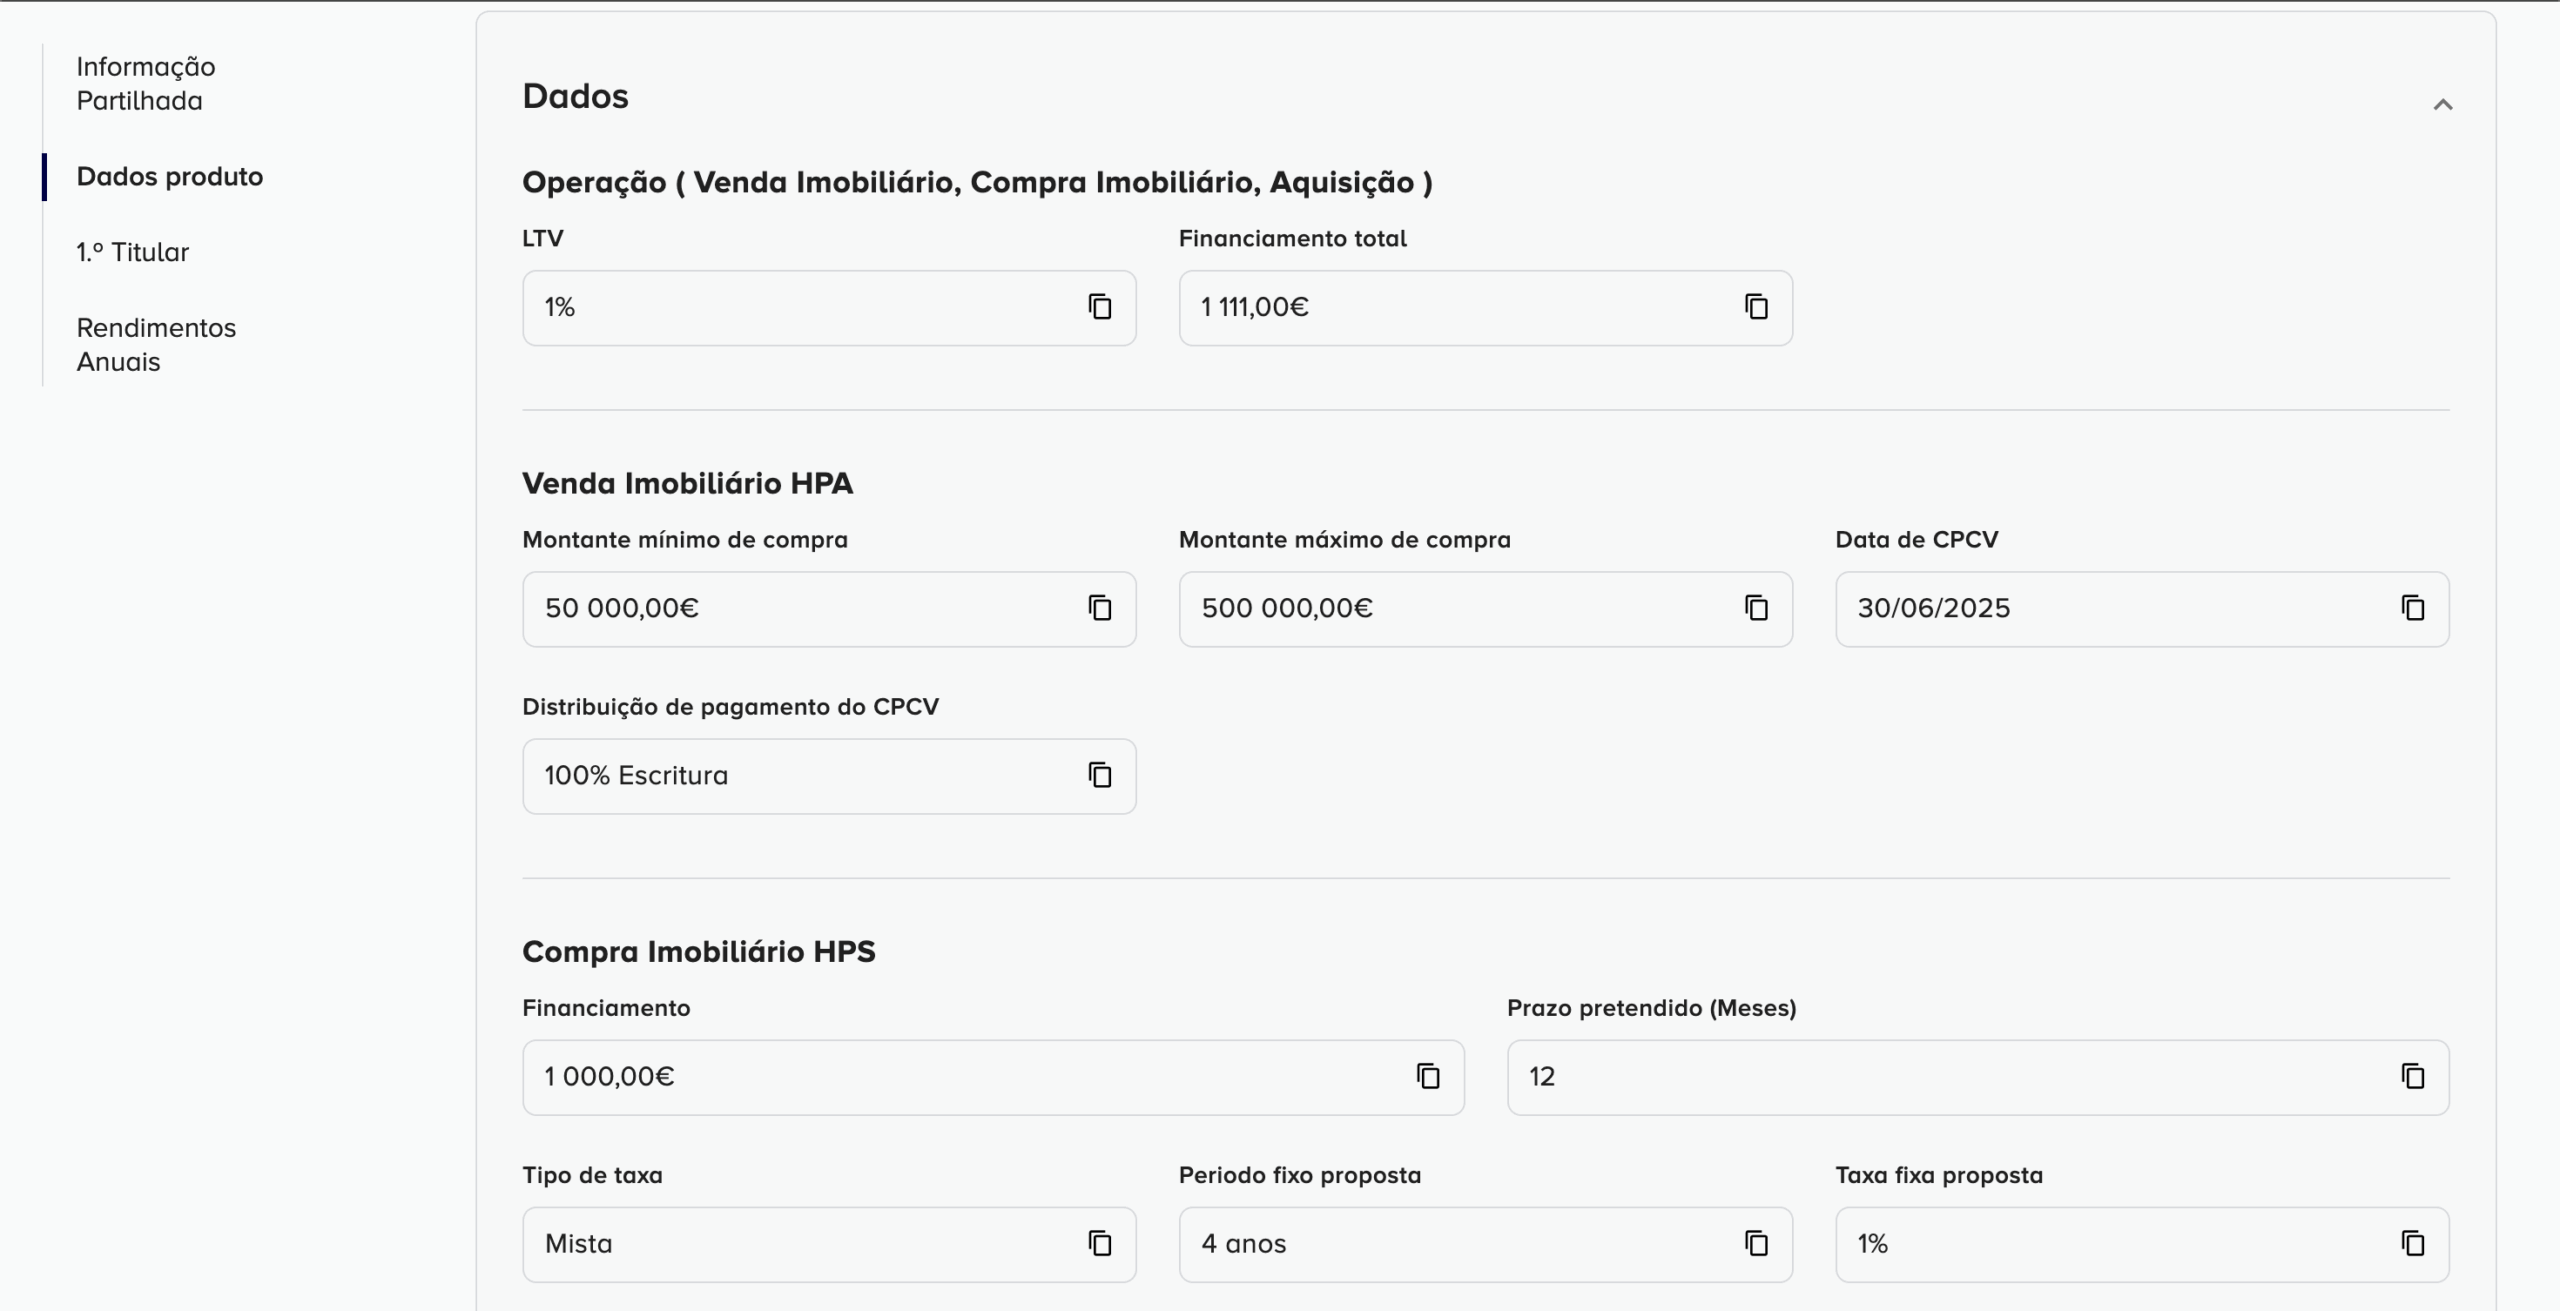
Task: Copy the Montante mínimo de compra value
Action: pos(1100,608)
